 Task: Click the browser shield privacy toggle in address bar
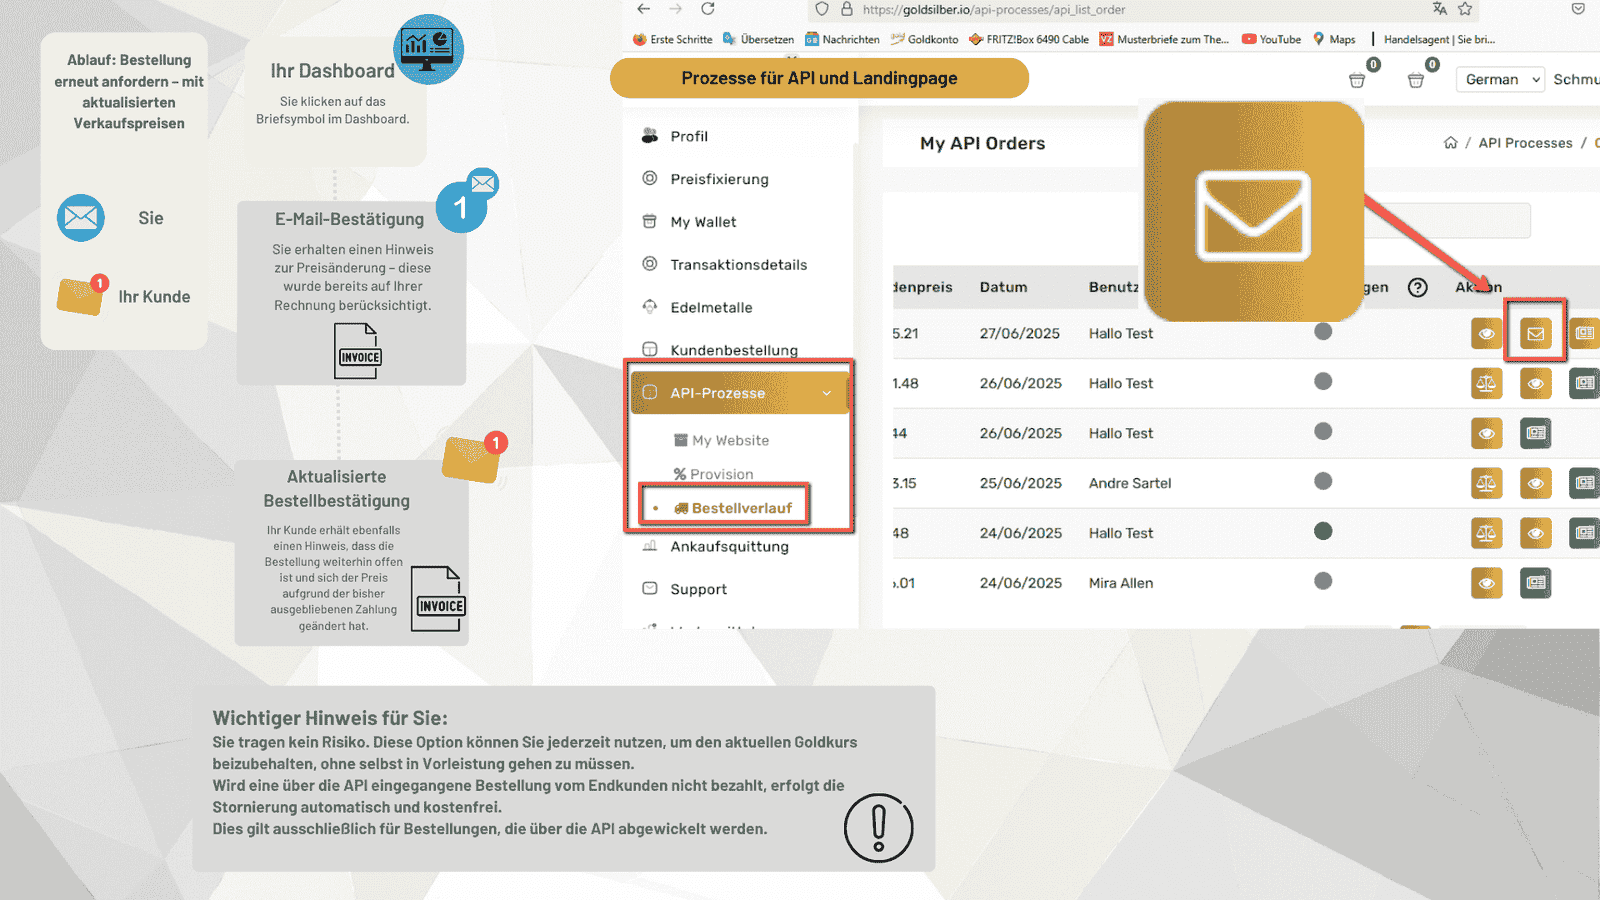[x=820, y=10]
